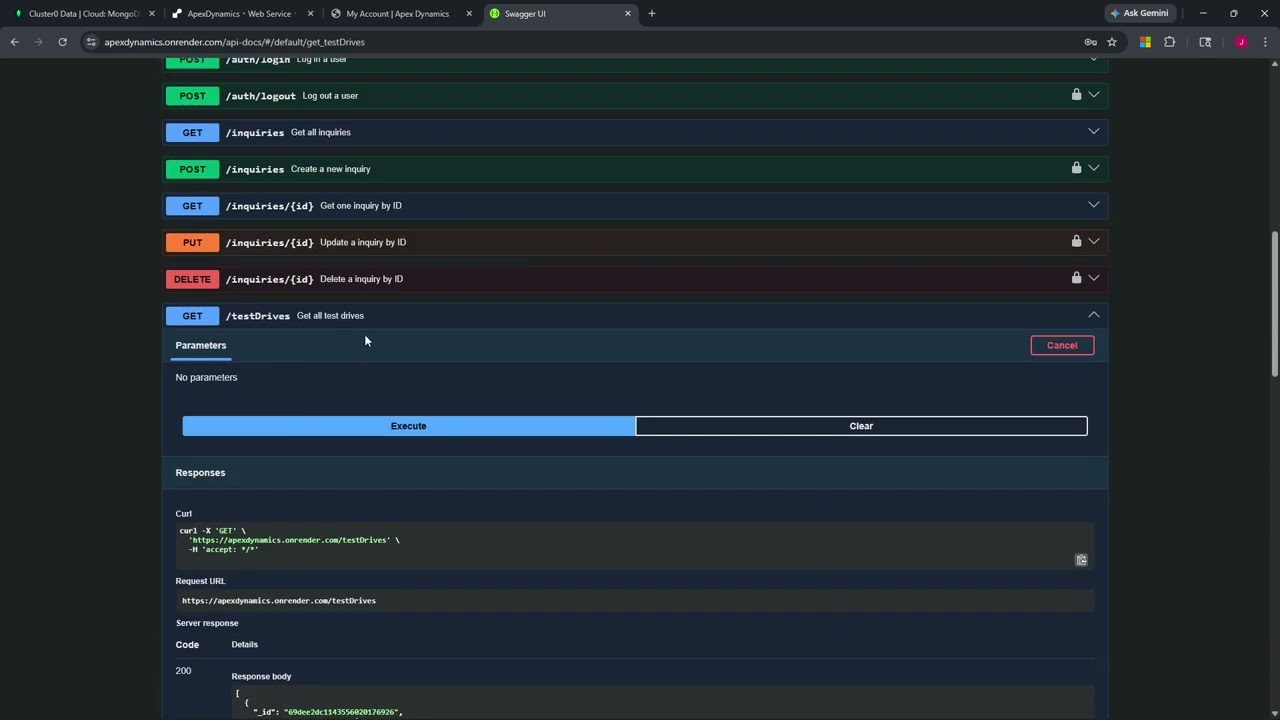The image size is (1280, 720).
Task: Close the ApexDynamics Web Service tab
Action: click(x=310, y=14)
